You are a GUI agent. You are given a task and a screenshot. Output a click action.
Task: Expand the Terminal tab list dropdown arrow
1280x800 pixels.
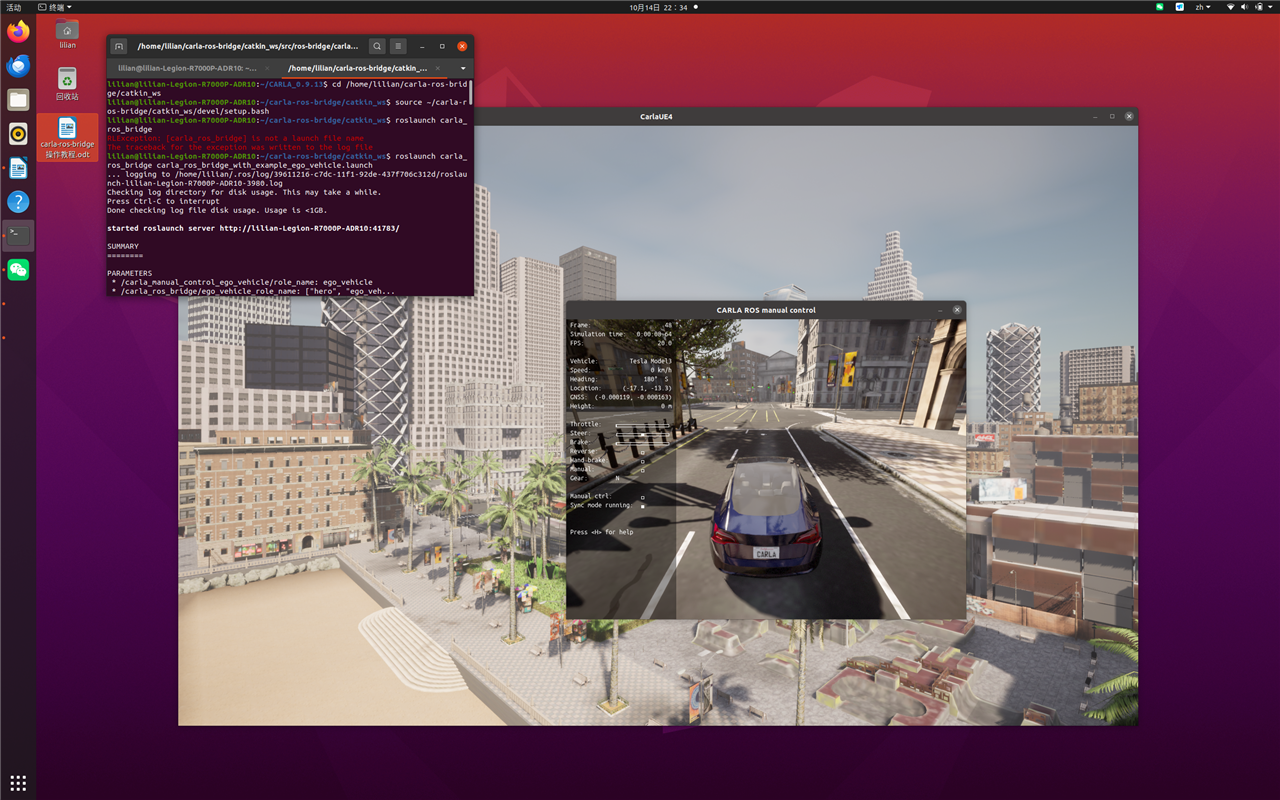463,68
